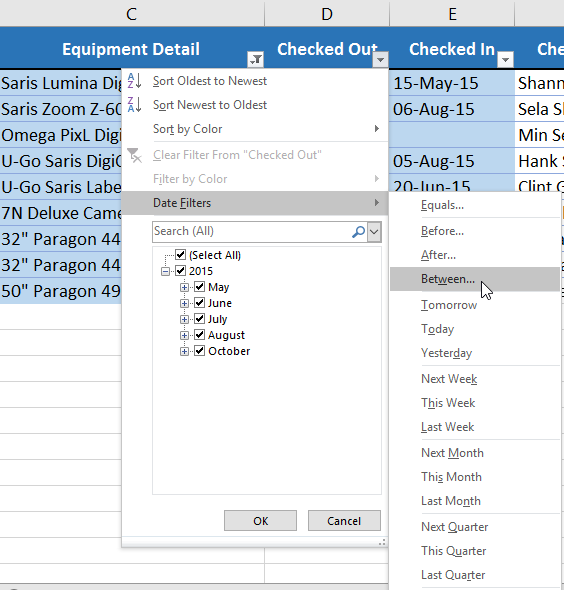
Task: Filter dates by Today
Action: 475,329
